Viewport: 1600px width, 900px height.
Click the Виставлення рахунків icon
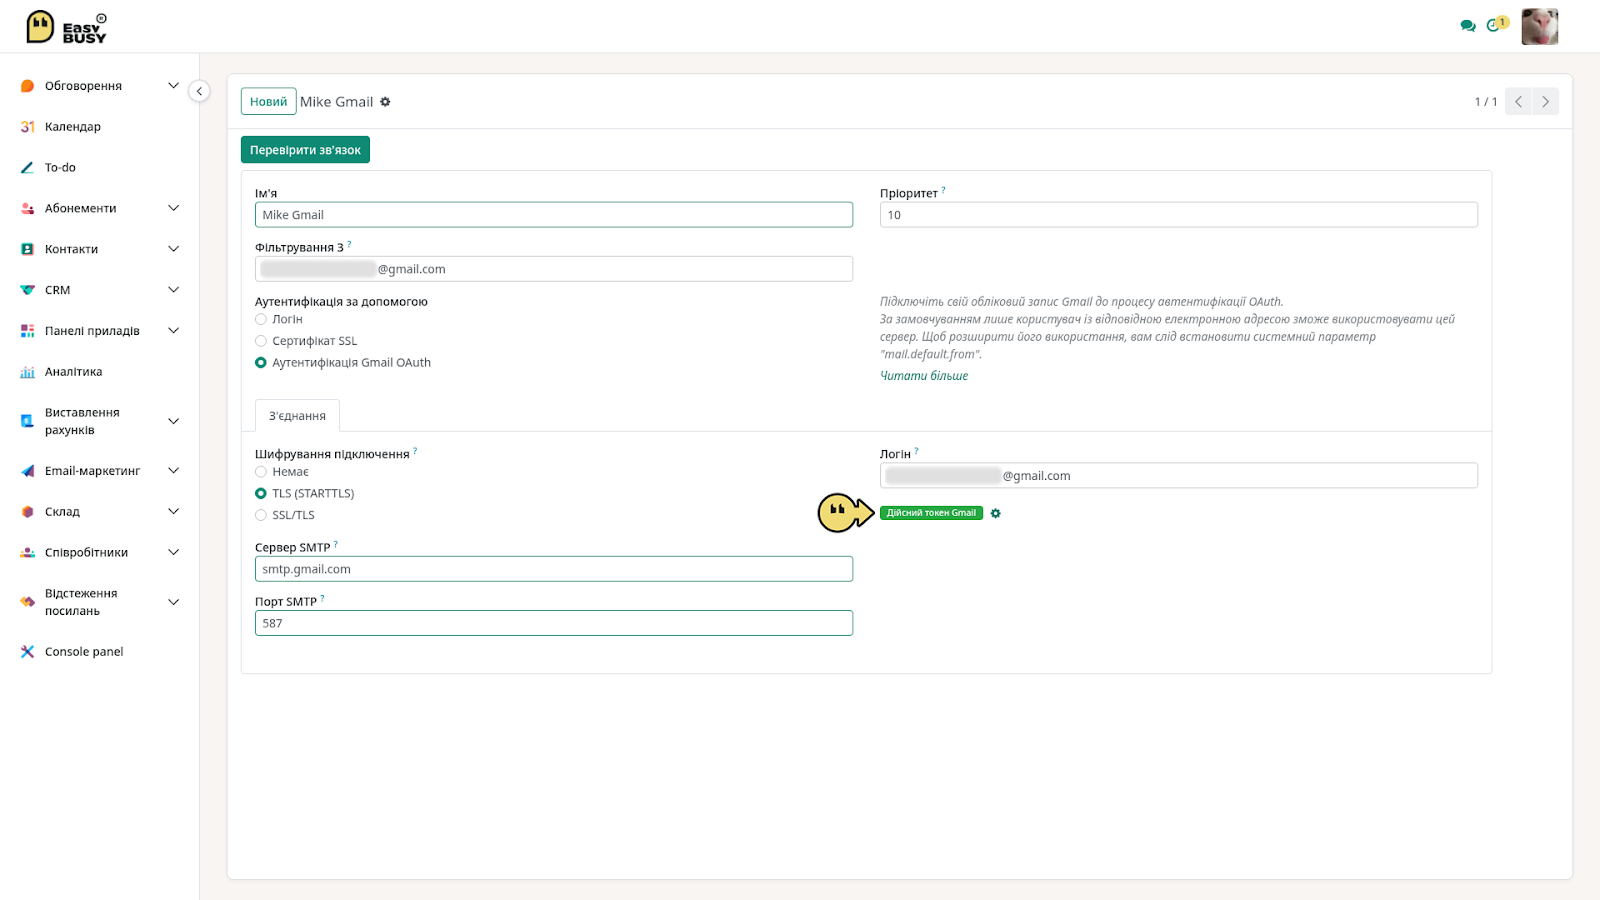28,421
